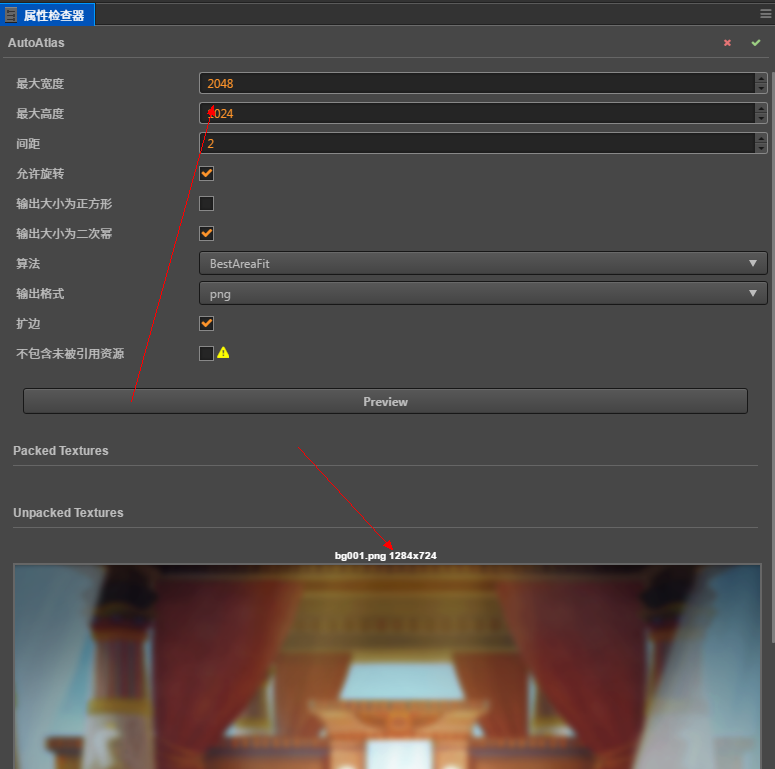The image size is (775, 769).
Task: Decrease 间距 with the down stepper arrow
Action: [761, 148]
